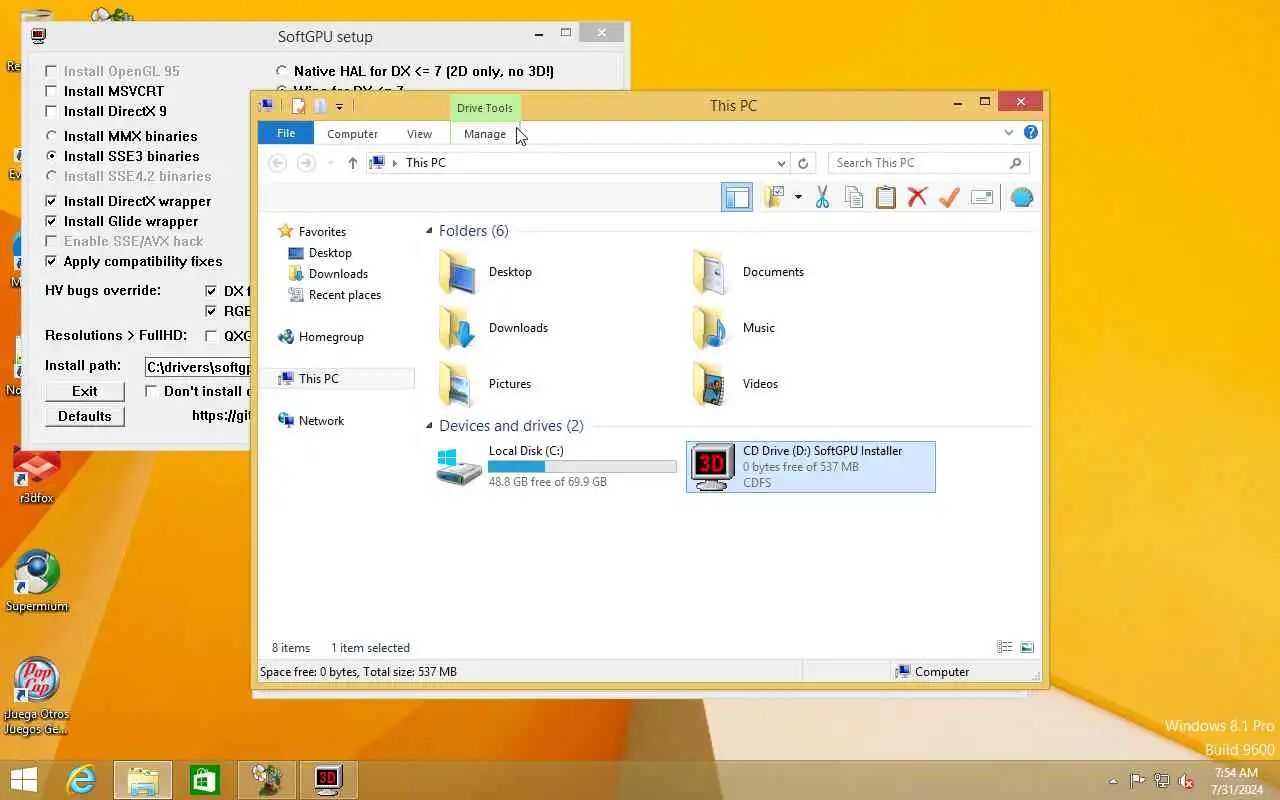Go up one level with up arrow

click(x=352, y=163)
